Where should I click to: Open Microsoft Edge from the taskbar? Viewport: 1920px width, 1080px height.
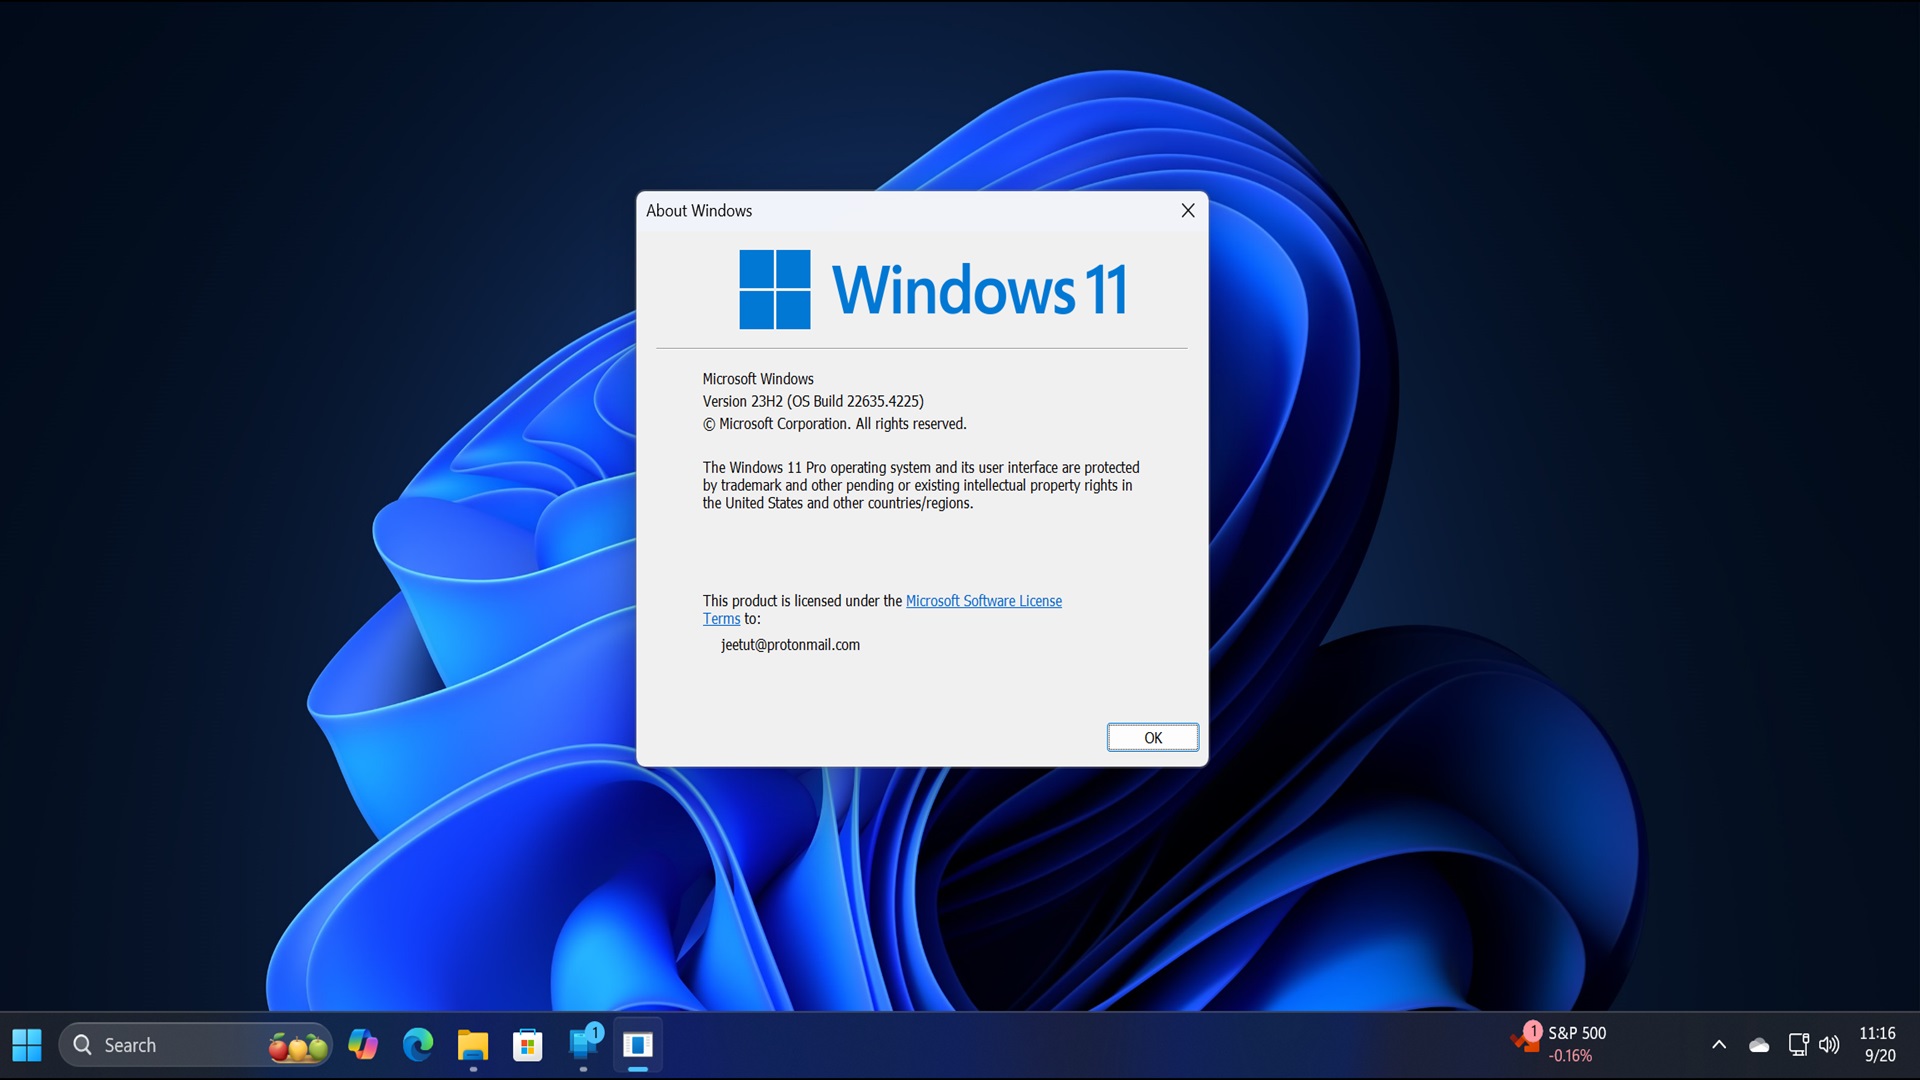tap(418, 1045)
